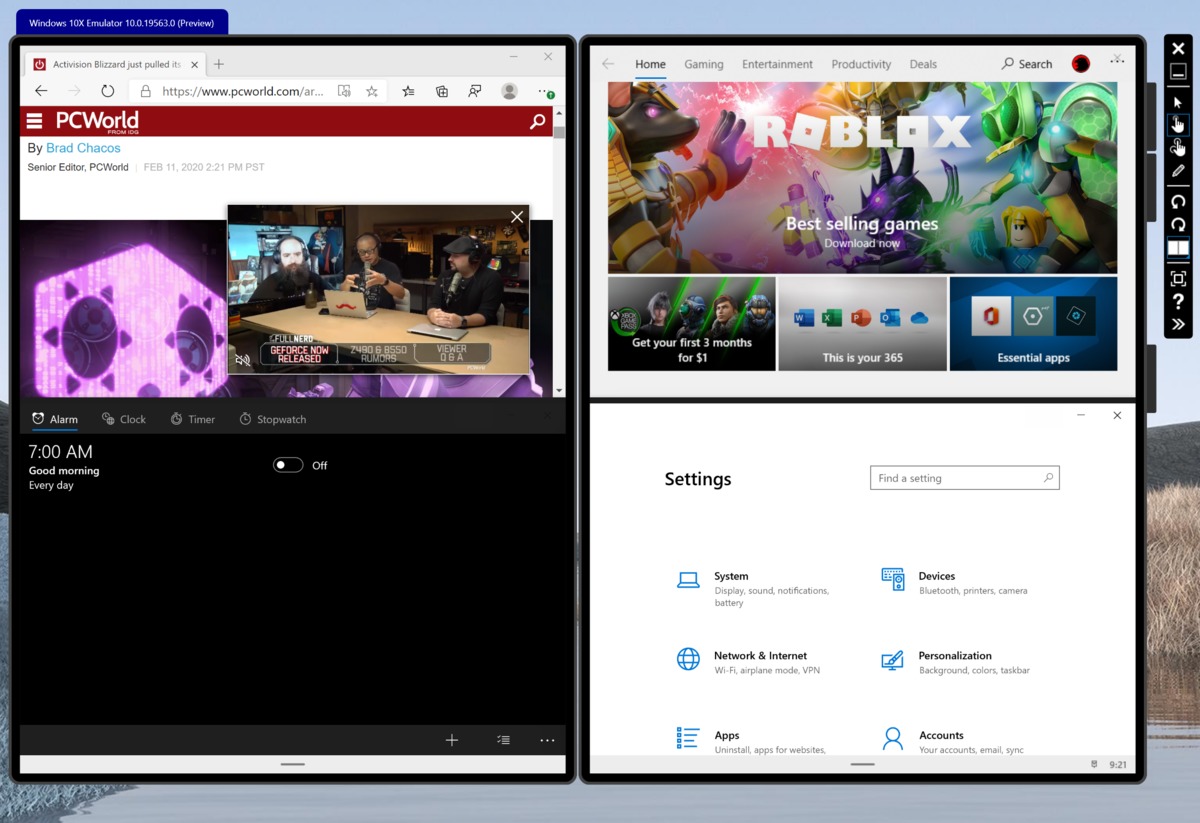Open Edge feedback icon
The width and height of the screenshot is (1200, 823).
tap(475, 91)
